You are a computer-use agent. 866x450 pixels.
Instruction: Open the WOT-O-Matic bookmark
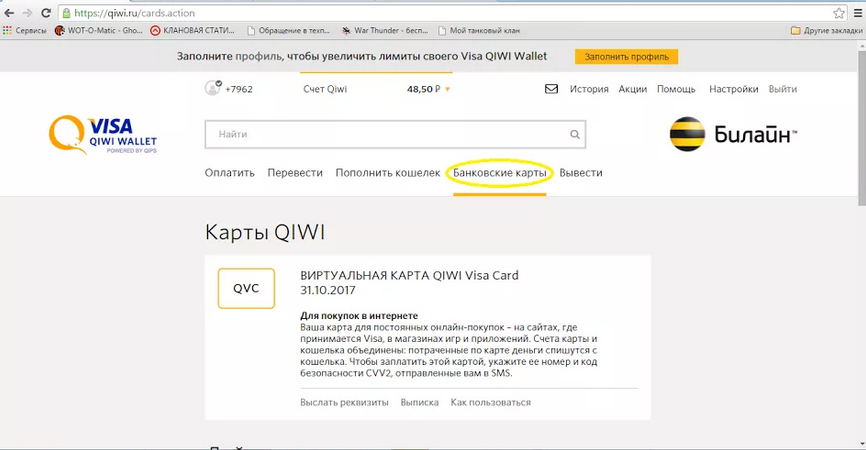[x=98, y=30]
